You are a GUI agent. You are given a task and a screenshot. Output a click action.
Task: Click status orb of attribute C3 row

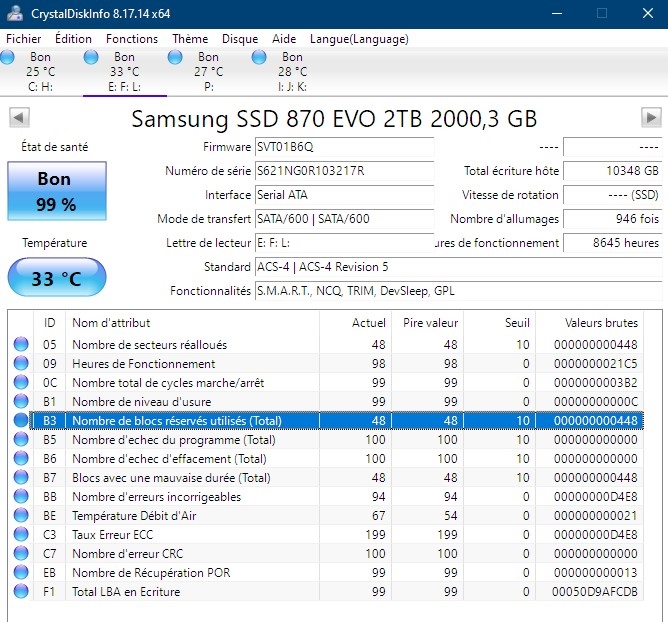pyautogui.click(x=21, y=534)
